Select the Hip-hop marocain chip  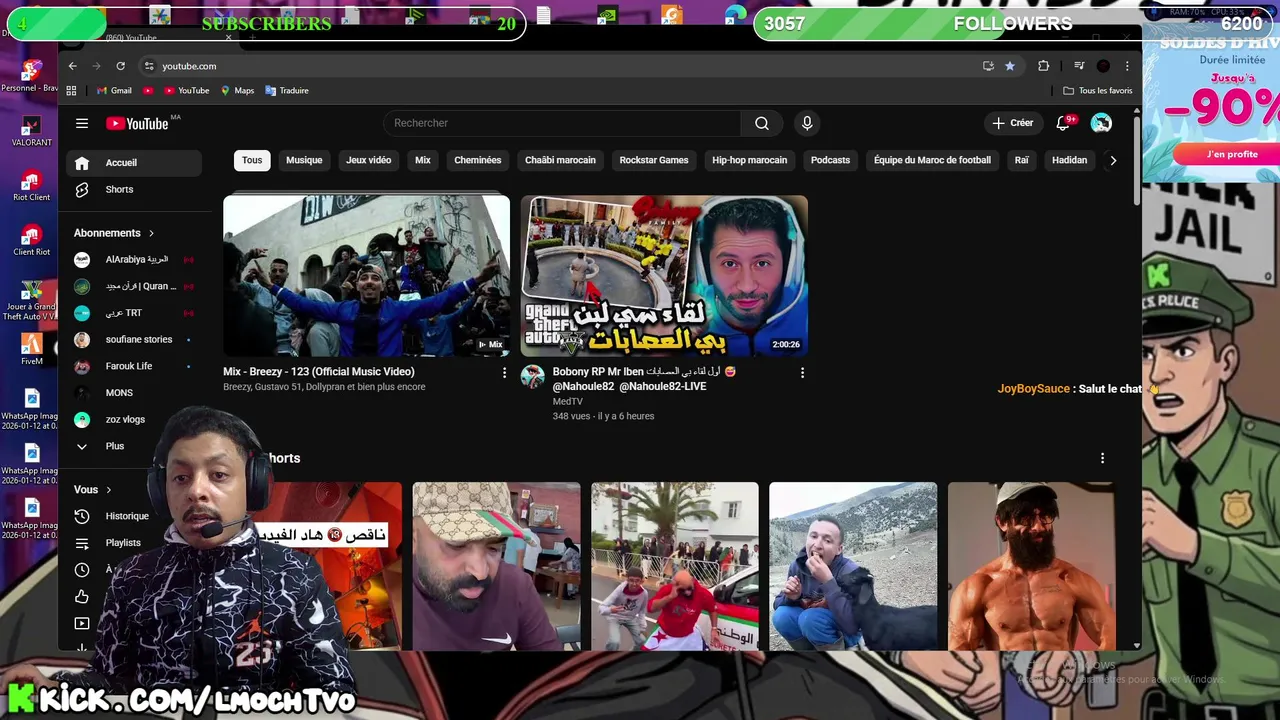[750, 160]
